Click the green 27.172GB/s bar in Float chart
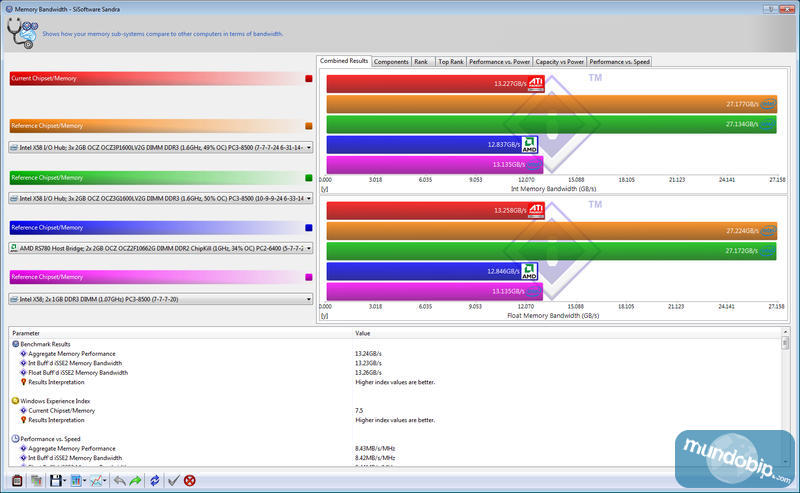This screenshot has height=493, width=800. (552, 251)
